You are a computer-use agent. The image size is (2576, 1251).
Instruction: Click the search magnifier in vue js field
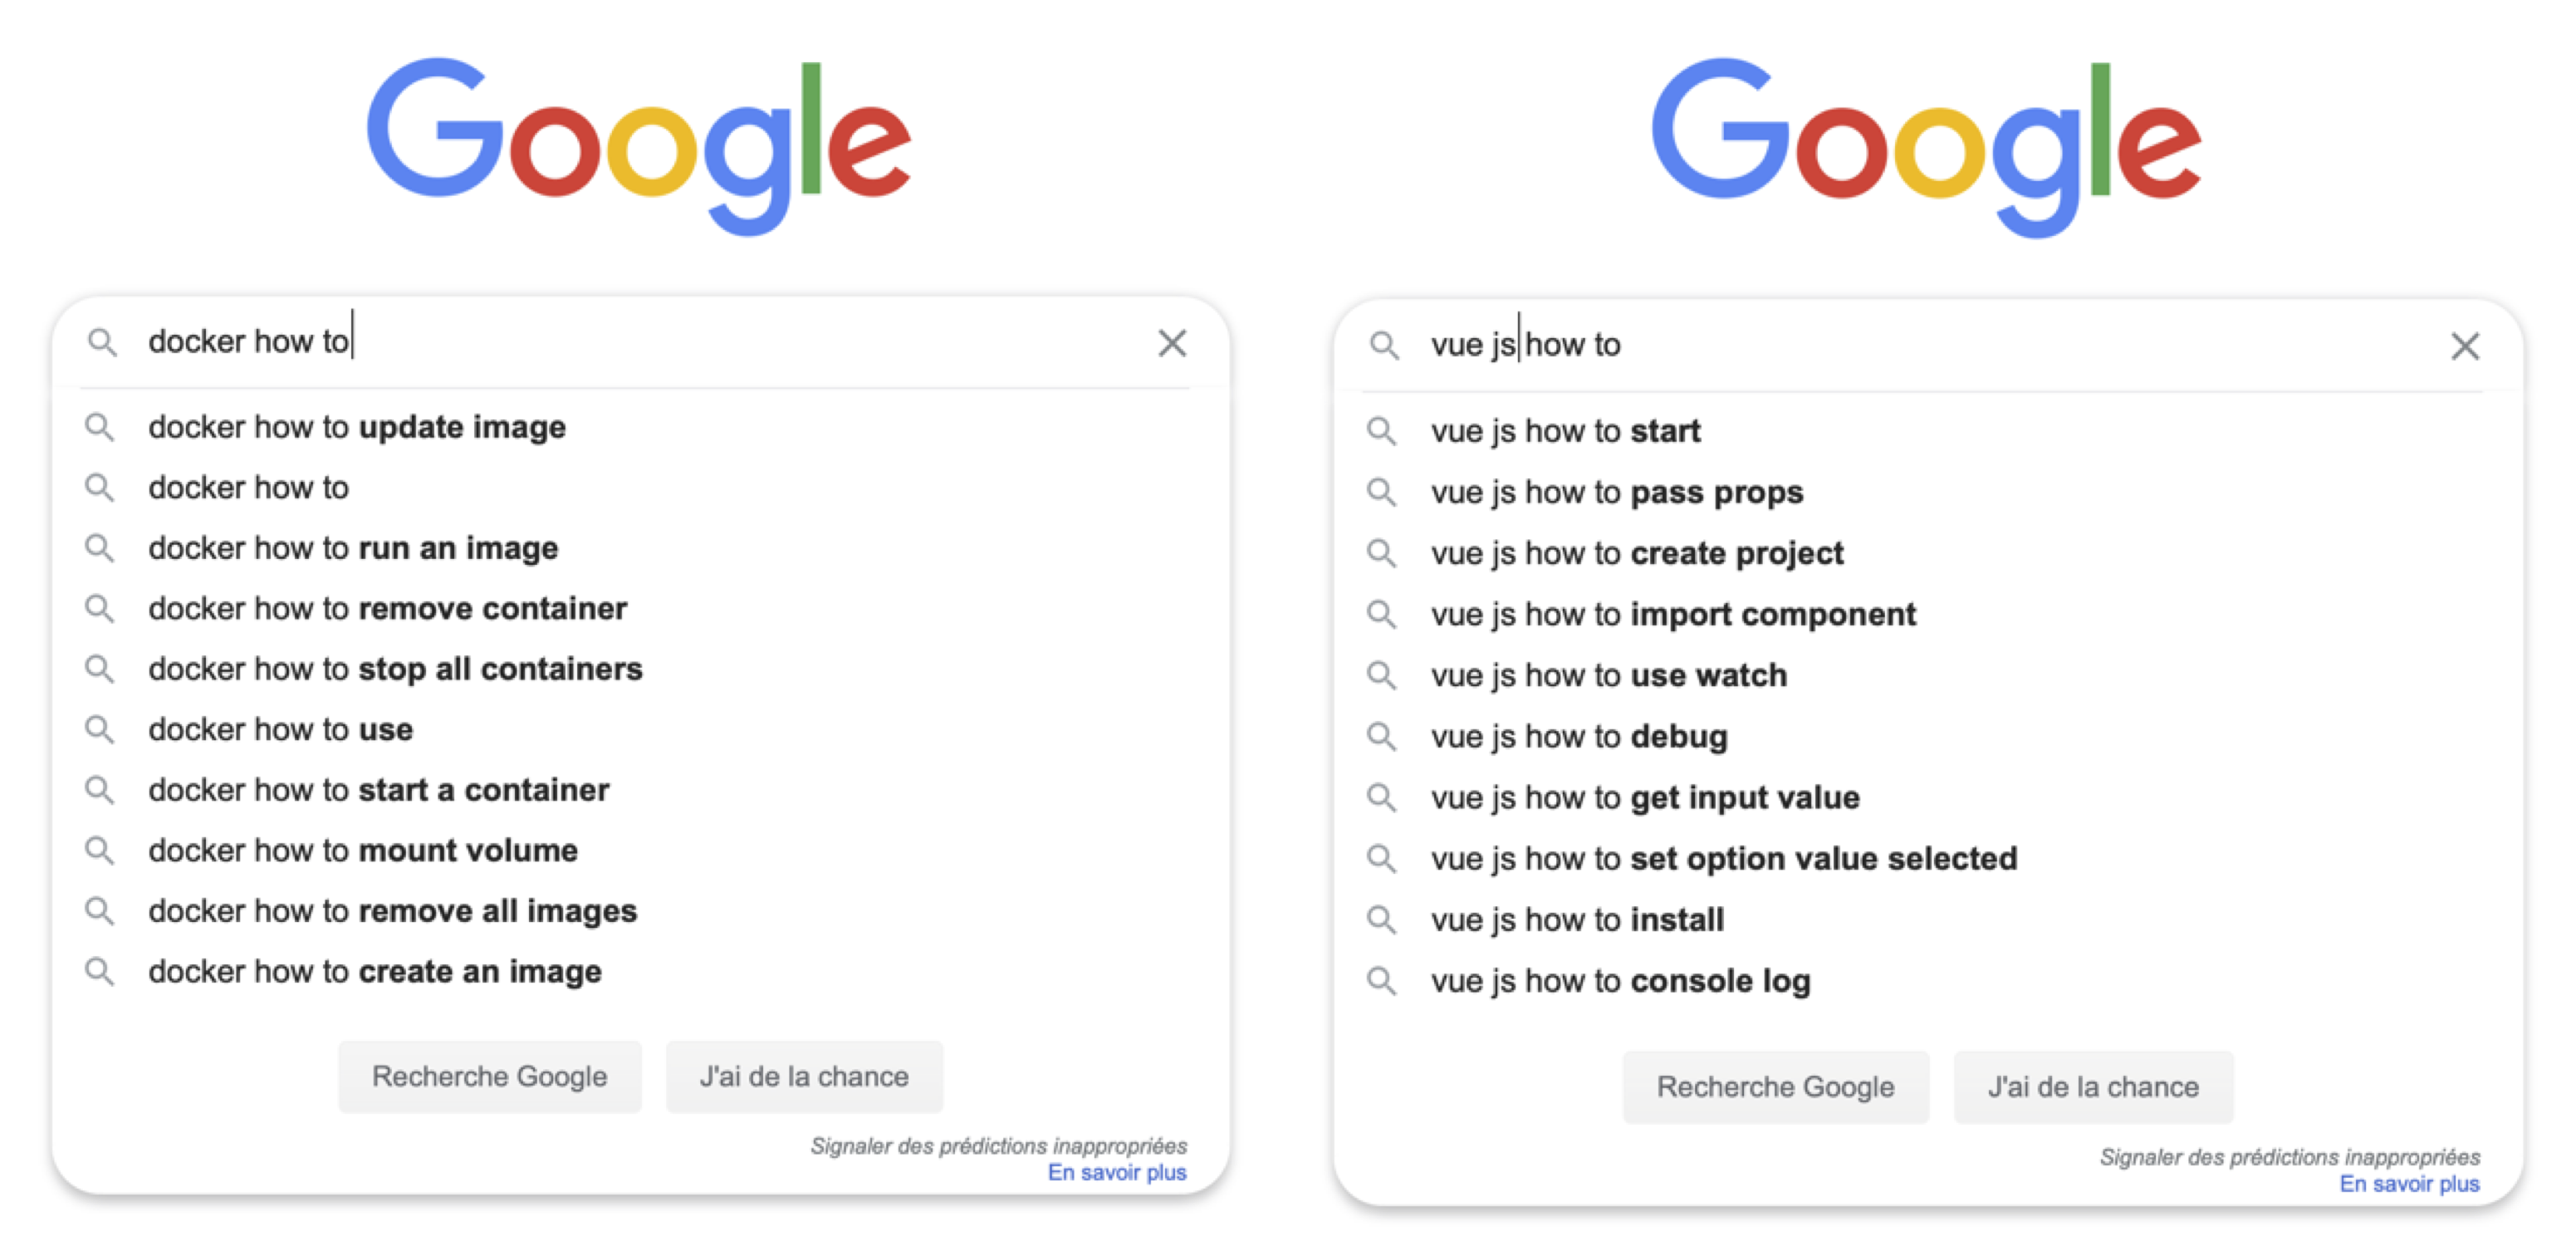coord(1384,345)
